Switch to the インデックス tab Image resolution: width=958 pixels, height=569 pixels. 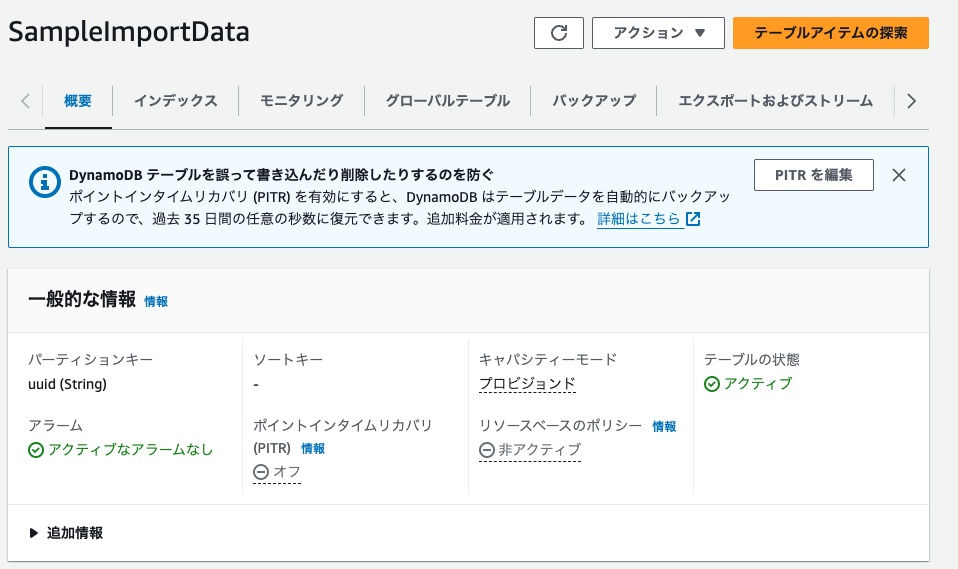click(x=175, y=100)
